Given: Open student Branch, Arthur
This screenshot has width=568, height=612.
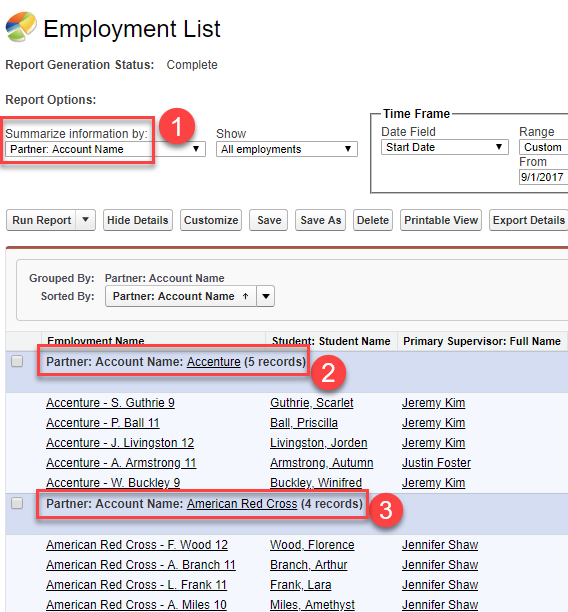Looking at the screenshot, I should point(308,565).
